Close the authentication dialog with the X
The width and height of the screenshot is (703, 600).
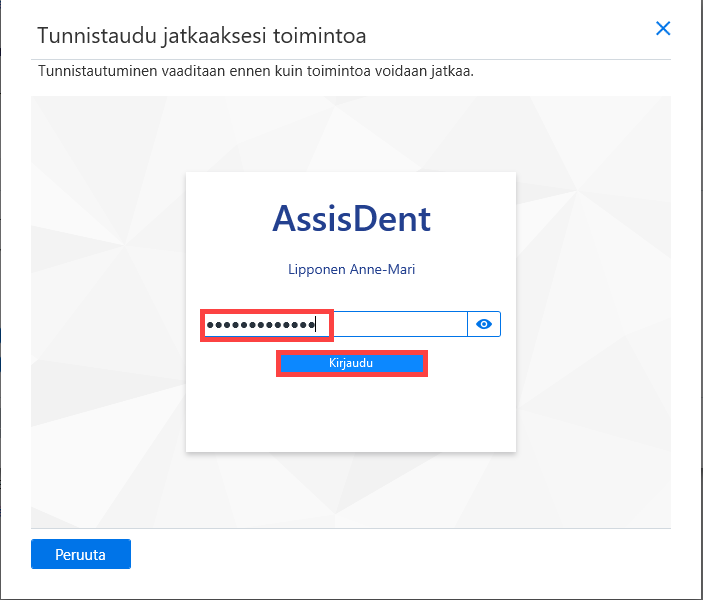[663, 28]
